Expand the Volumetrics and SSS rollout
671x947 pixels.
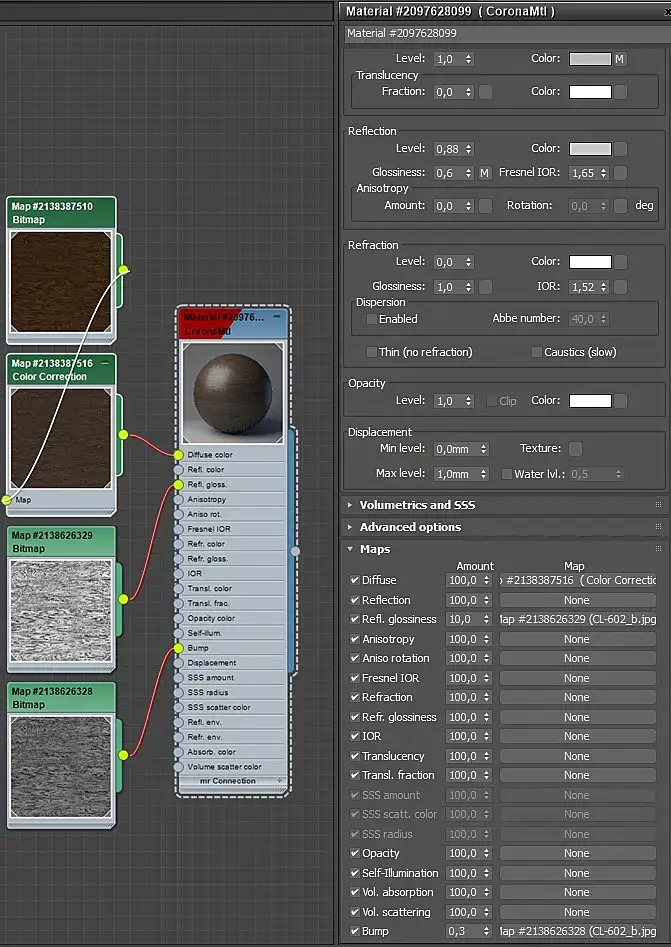coord(417,505)
